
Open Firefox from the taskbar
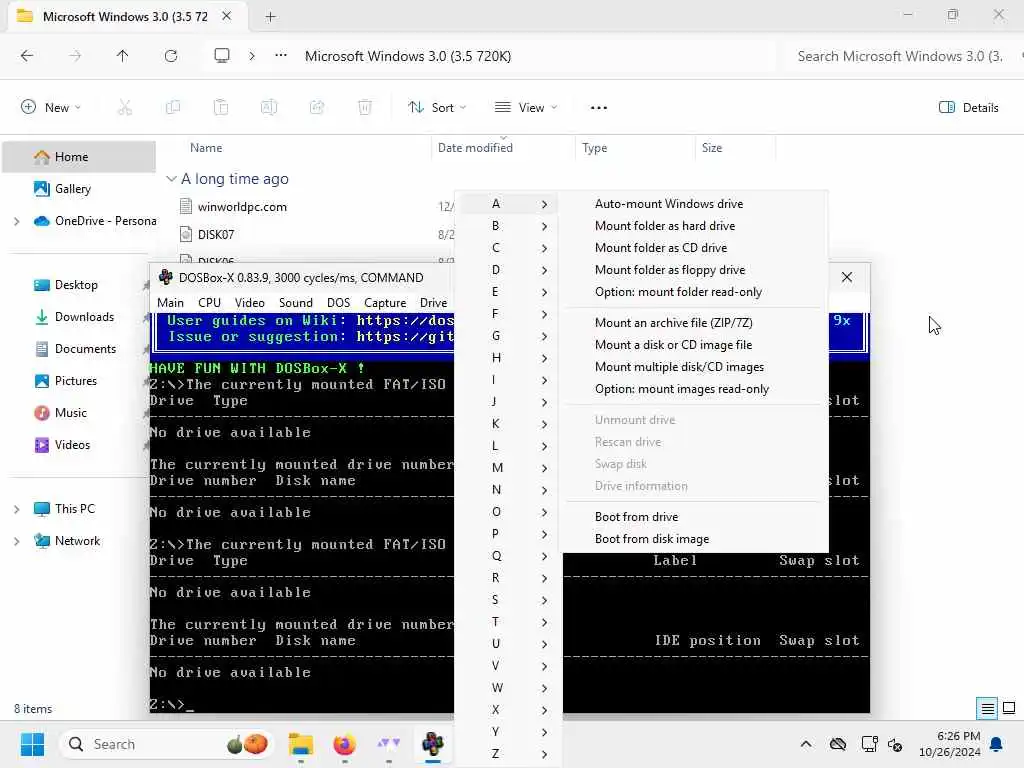click(x=344, y=744)
